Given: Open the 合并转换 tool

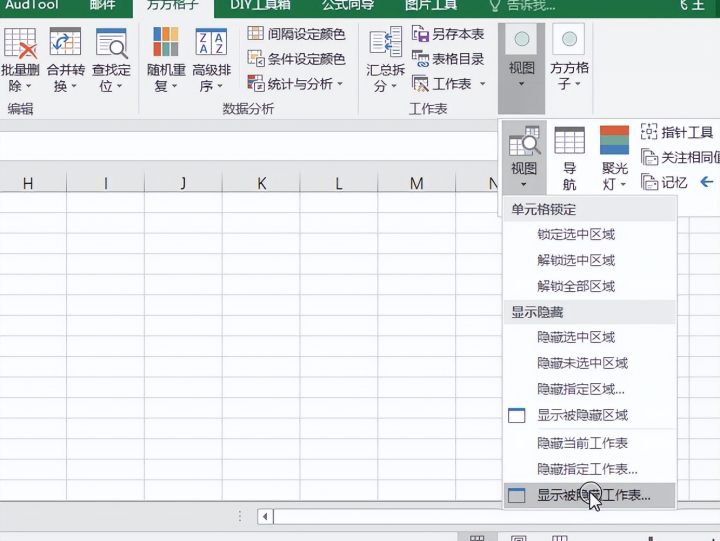Looking at the screenshot, I should click(66, 60).
